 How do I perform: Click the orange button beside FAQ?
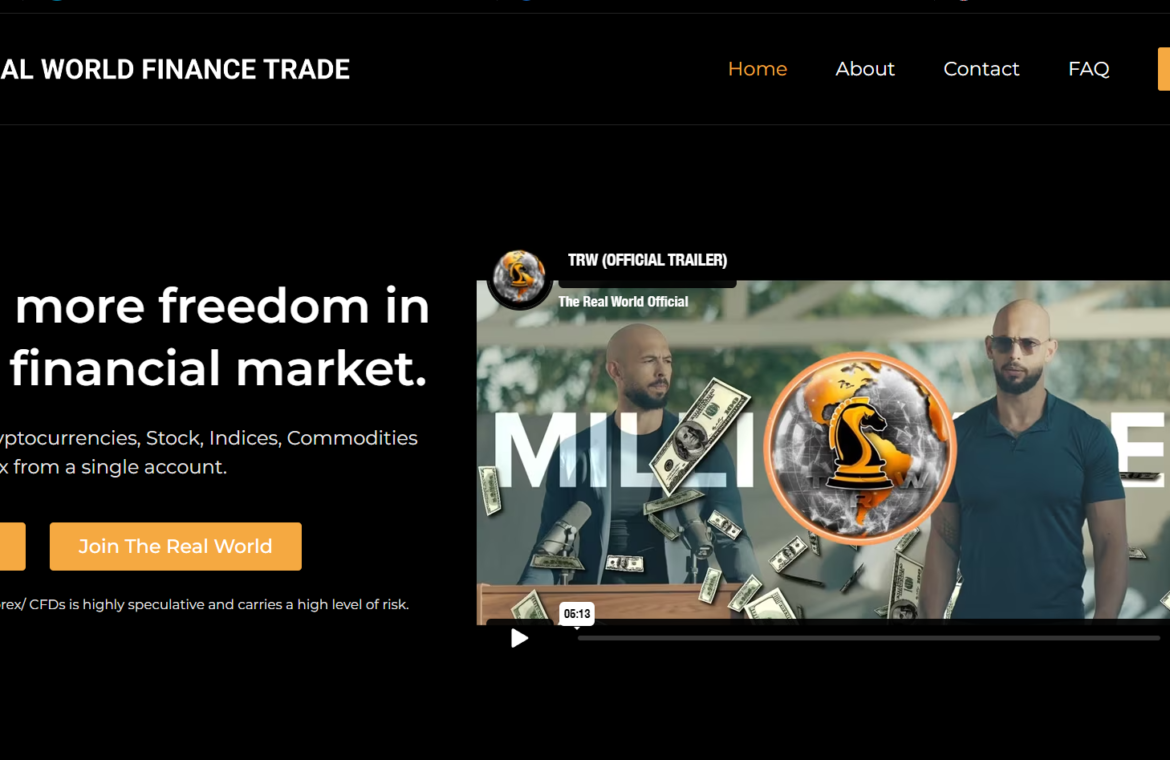(1164, 69)
